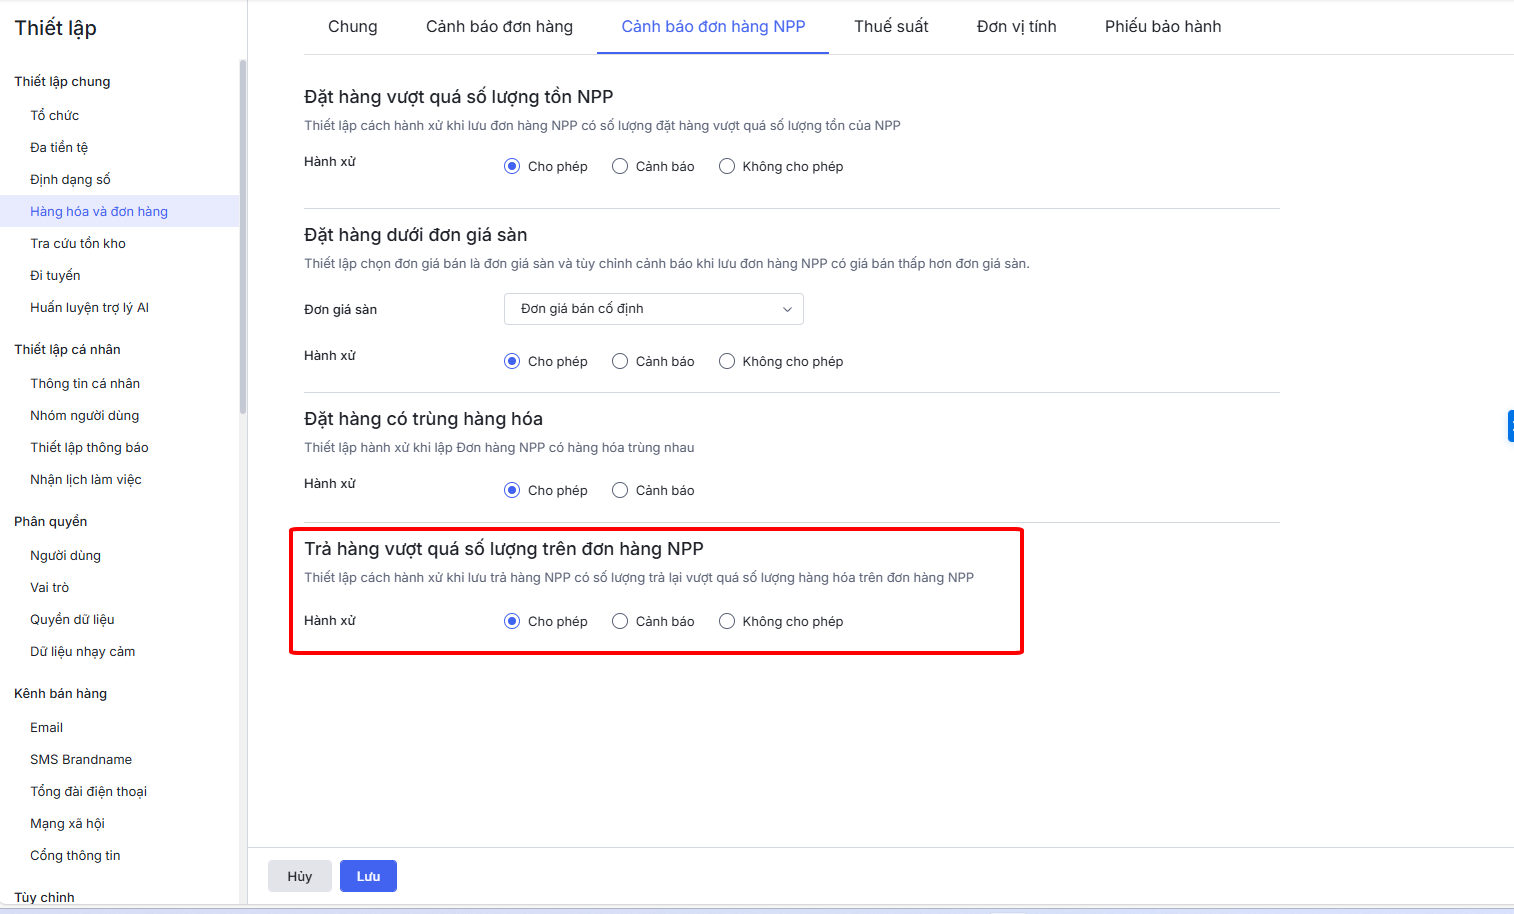Select 'Cho phép' for Trả hàng vượt số lượng

(x=512, y=621)
